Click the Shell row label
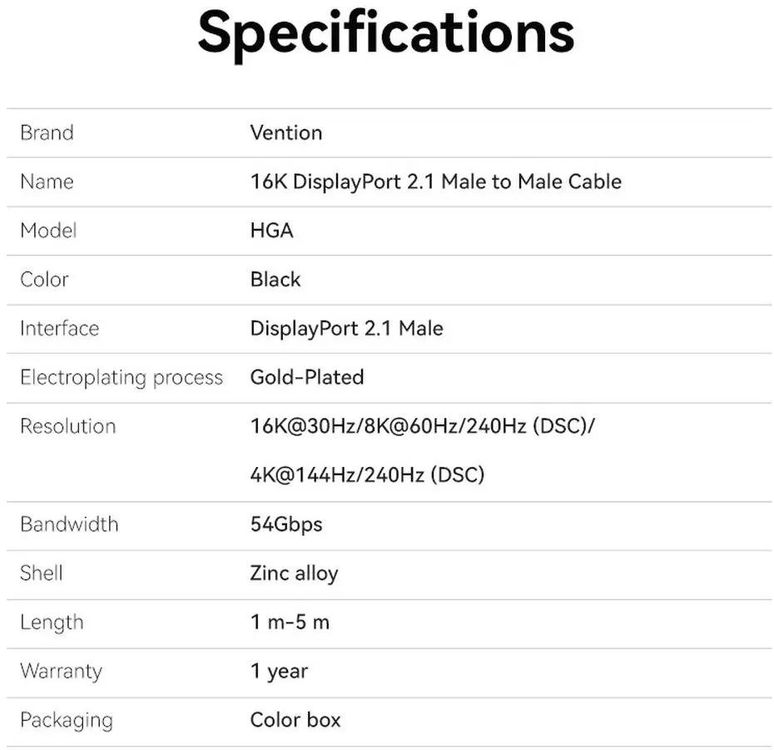The image size is (774, 750). click(x=41, y=574)
